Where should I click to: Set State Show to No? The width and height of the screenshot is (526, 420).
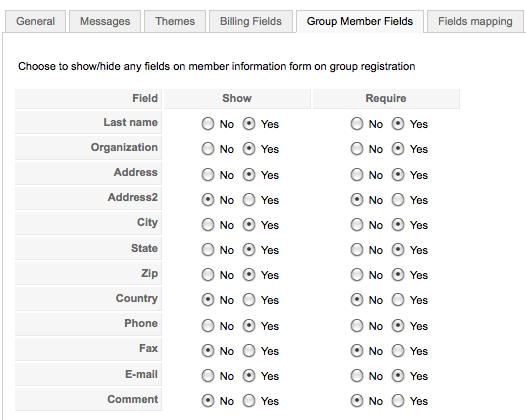(208, 250)
